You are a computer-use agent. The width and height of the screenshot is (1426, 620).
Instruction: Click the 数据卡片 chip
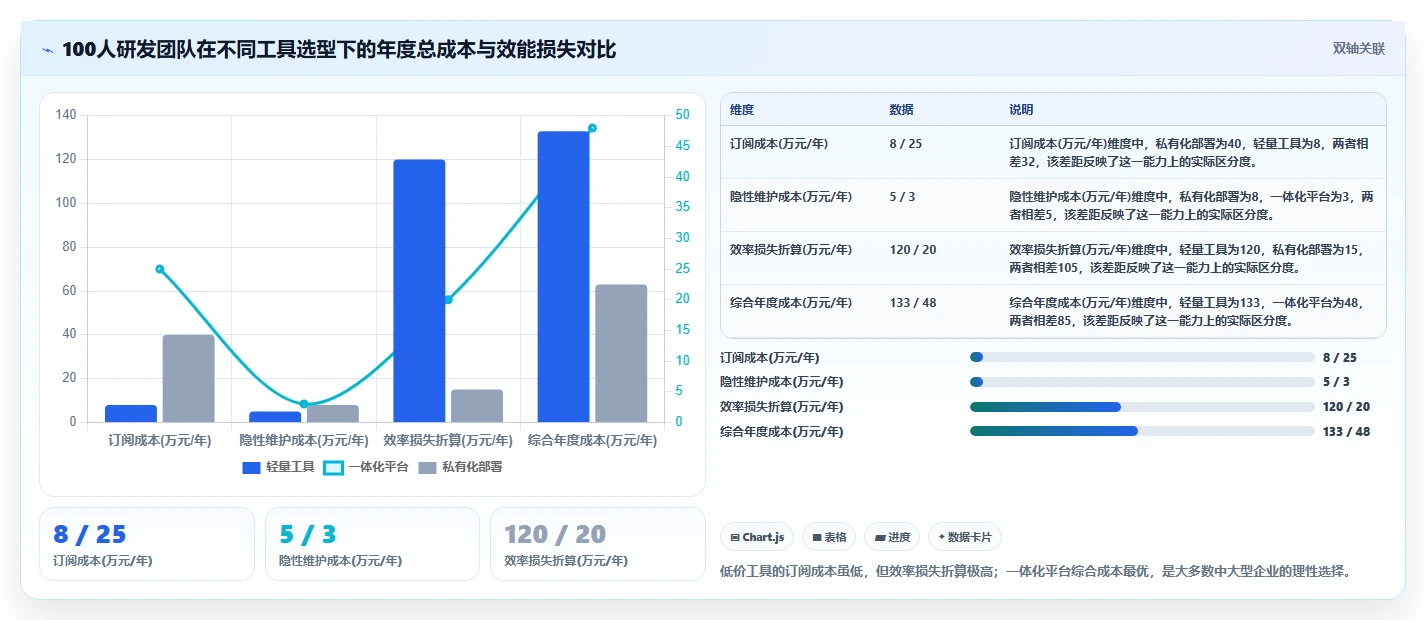965,537
